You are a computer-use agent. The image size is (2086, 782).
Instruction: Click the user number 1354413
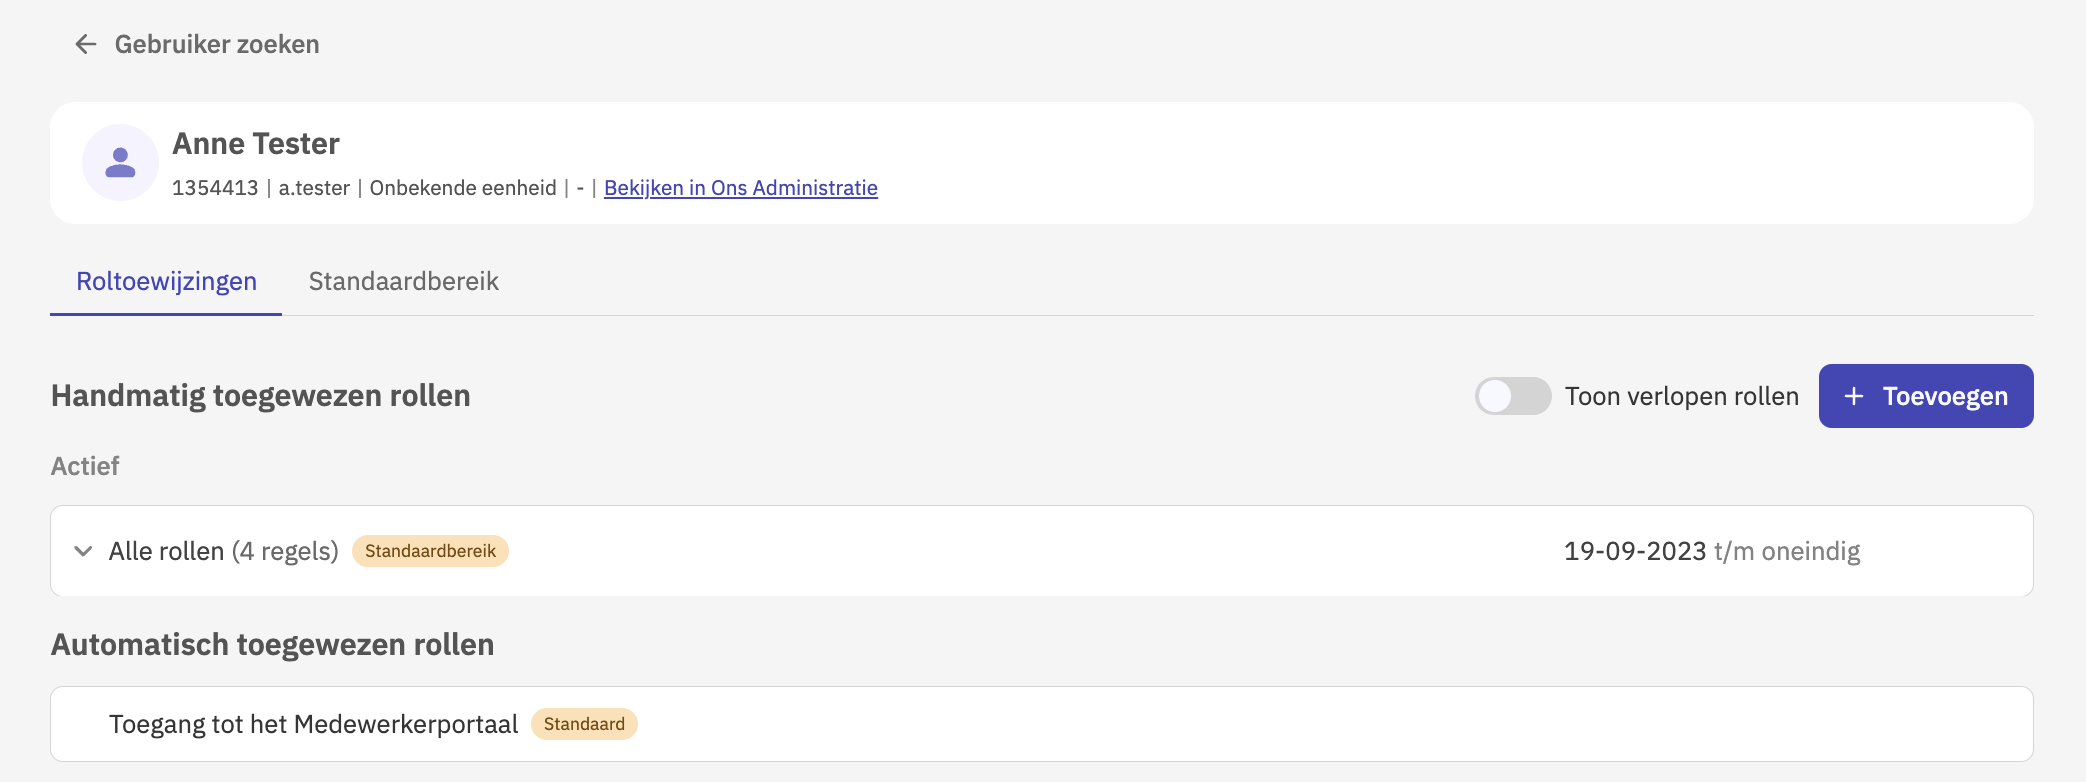pos(215,188)
